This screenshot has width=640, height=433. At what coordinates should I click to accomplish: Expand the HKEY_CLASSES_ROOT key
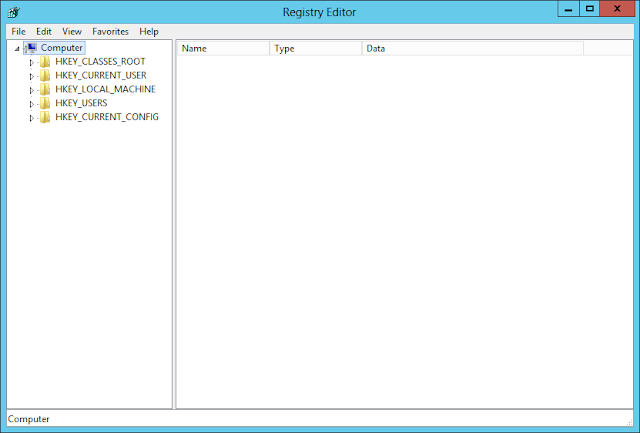pyautogui.click(x=31, y=63)
